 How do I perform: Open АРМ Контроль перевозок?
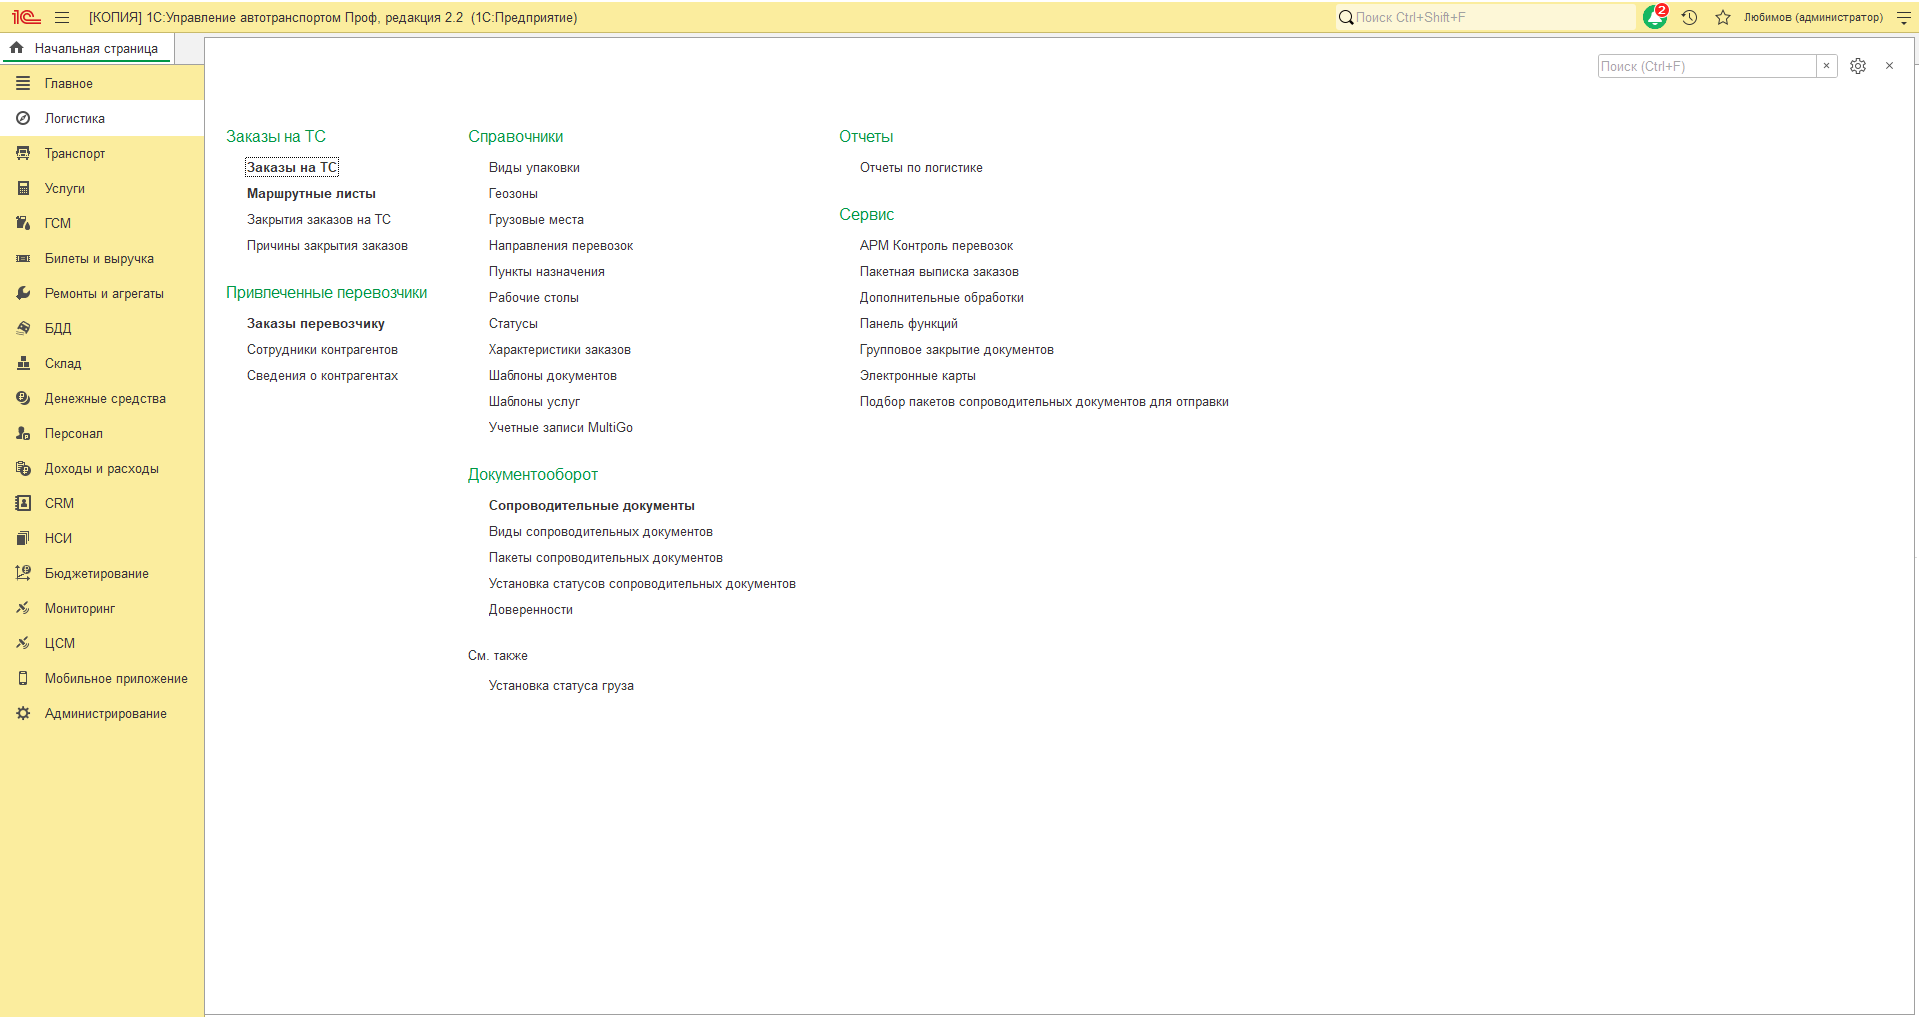pos(936,246)
